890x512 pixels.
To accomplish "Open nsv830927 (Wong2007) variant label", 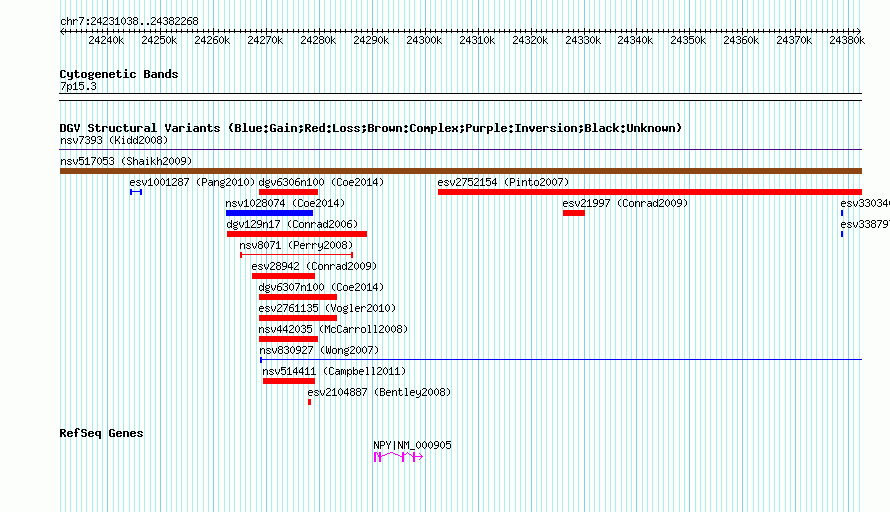I will pos(319,350).
